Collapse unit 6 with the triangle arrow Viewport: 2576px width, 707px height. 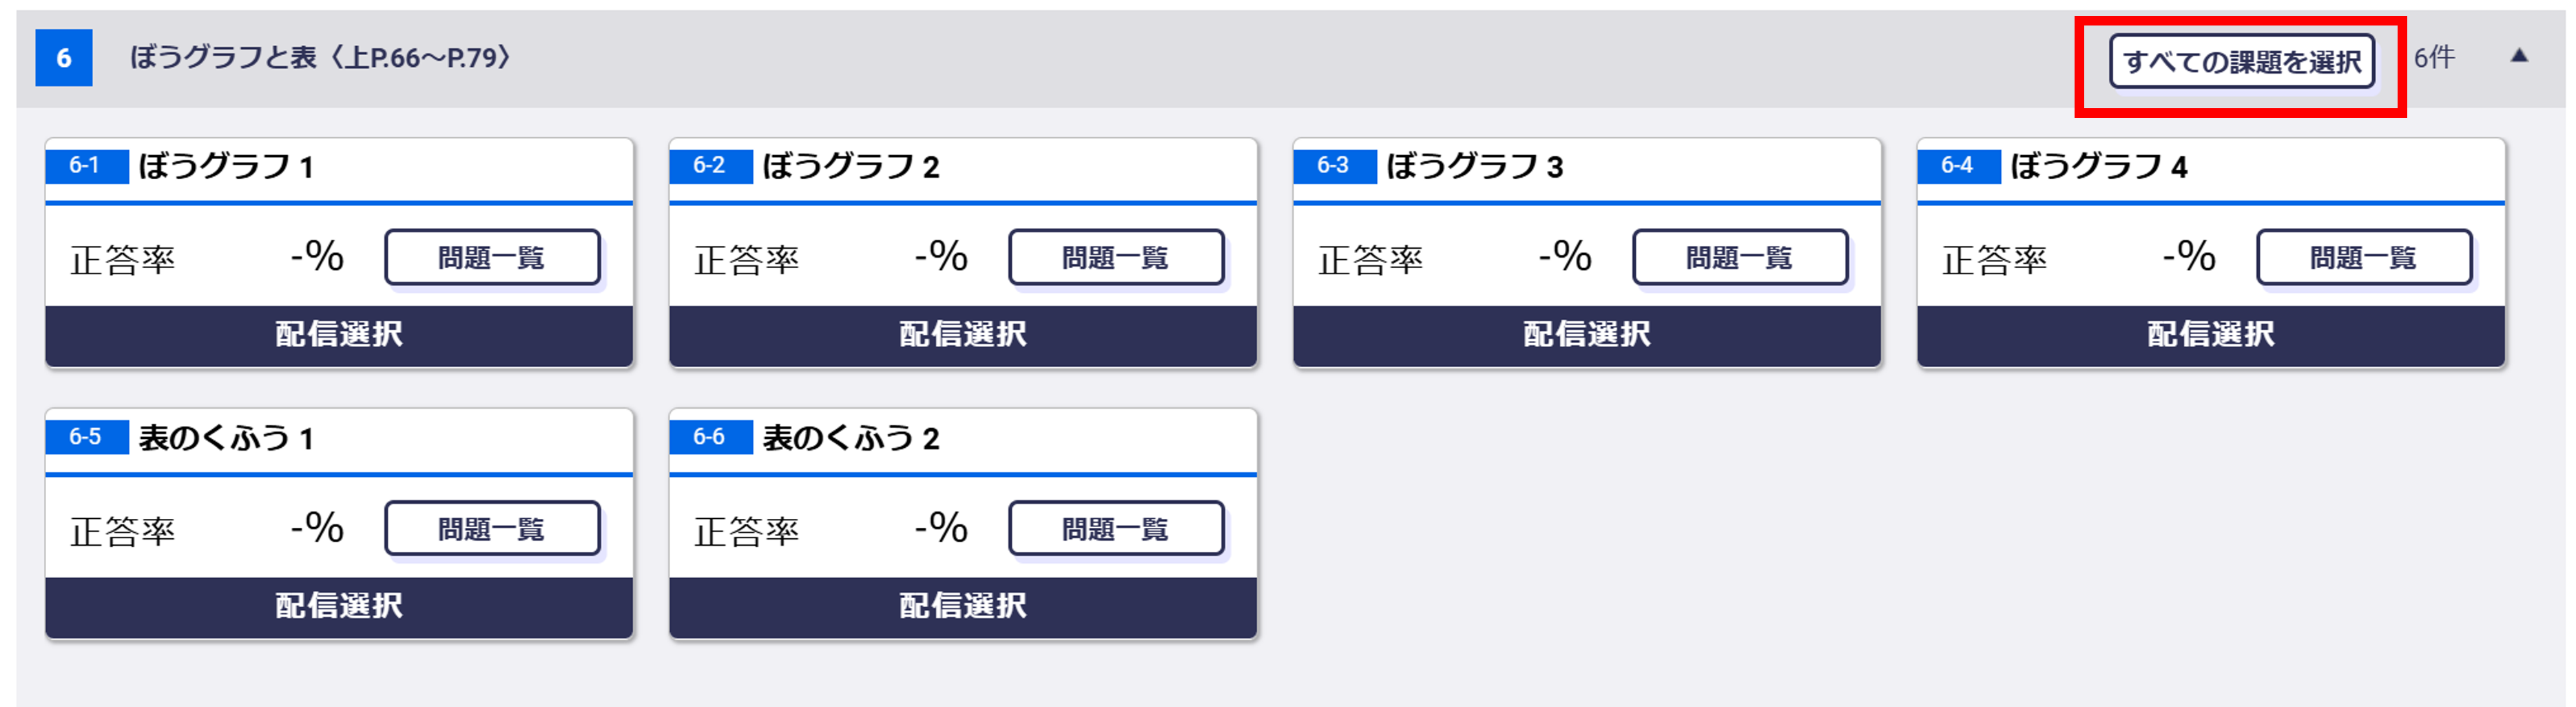tap(2519, 57)
